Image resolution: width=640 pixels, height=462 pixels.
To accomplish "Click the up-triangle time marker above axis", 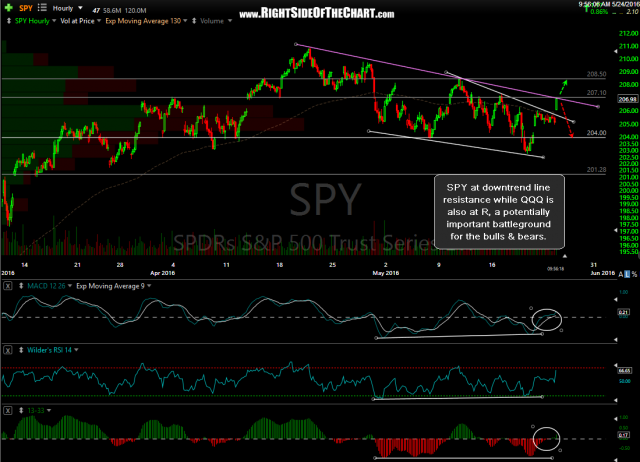I will pos(565,256).
